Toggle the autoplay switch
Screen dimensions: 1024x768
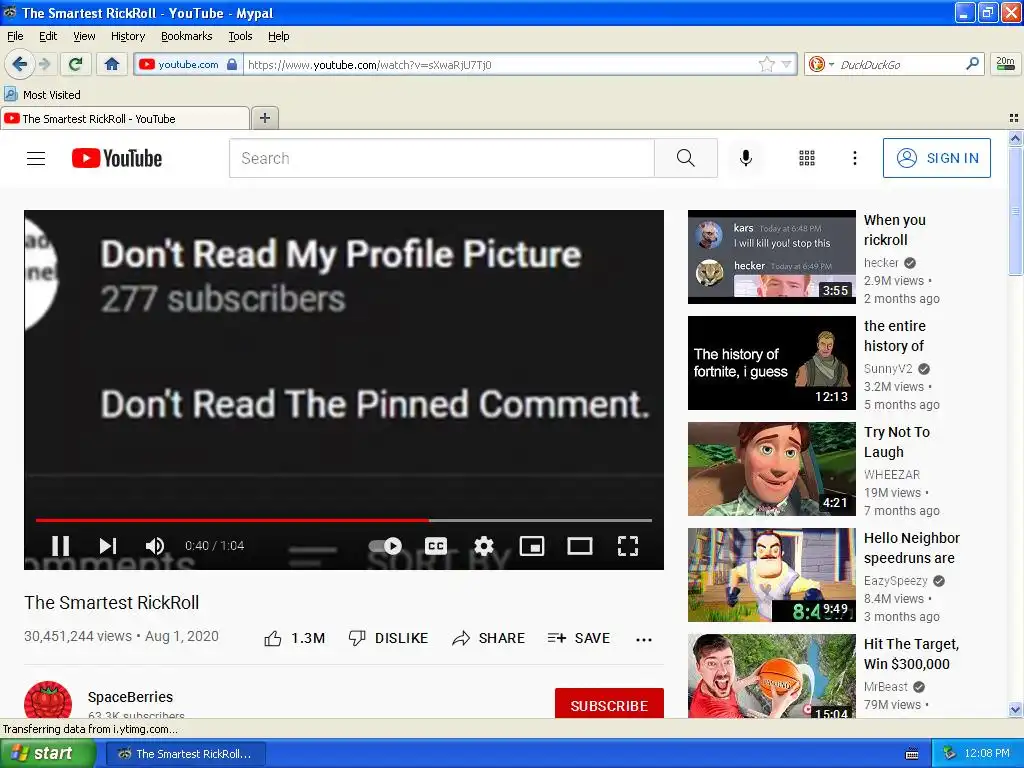pos(385,546)
